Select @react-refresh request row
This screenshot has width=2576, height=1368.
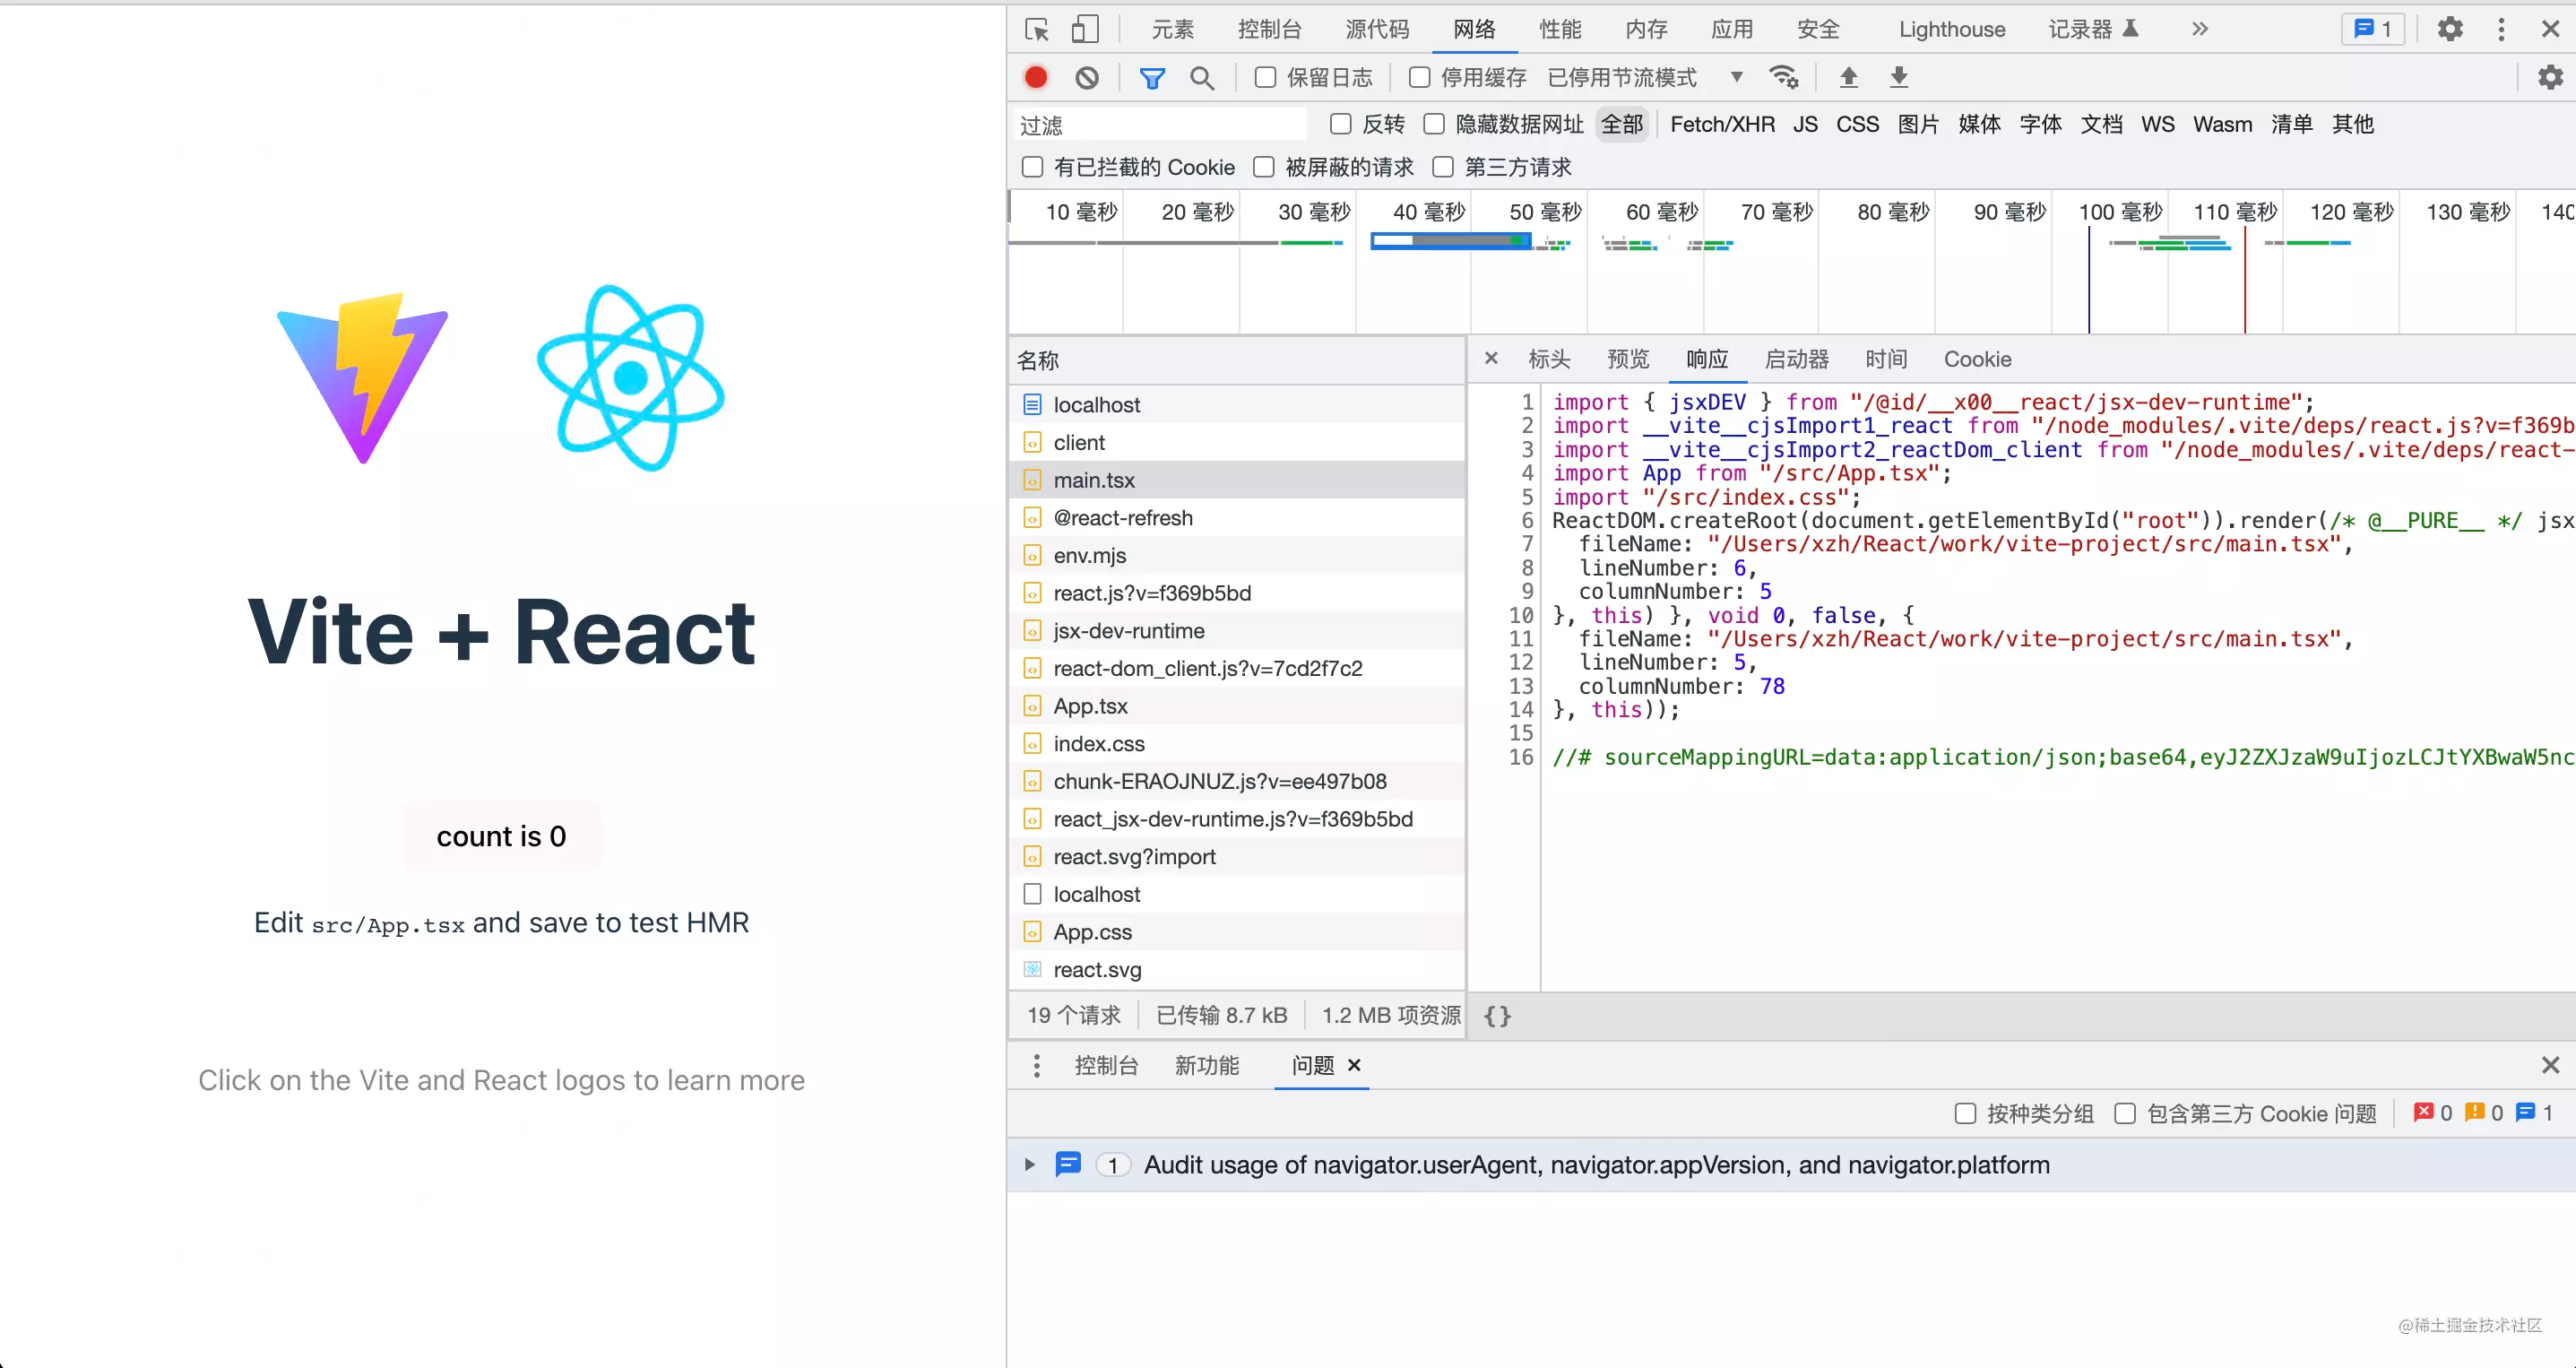coord(1237,518)
